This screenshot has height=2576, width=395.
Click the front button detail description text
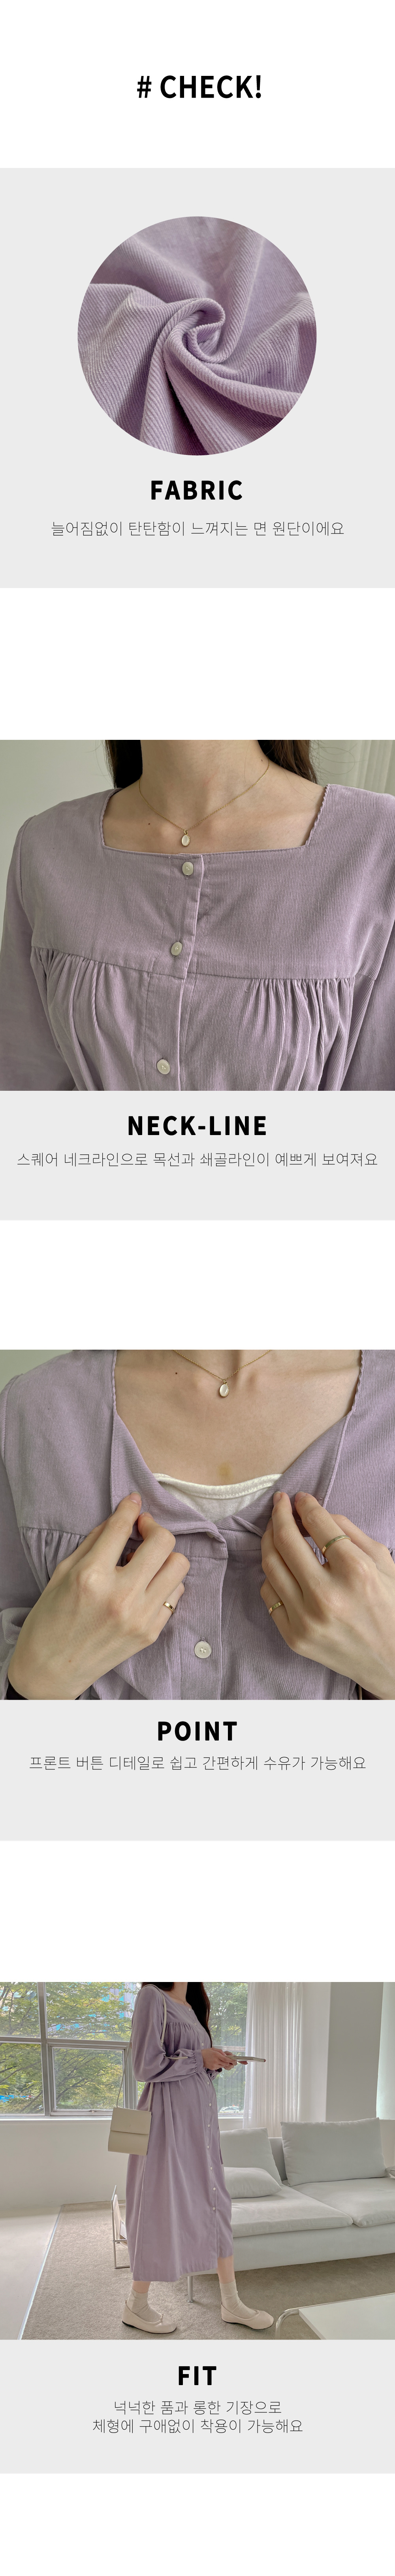(x=197, y=1763)
